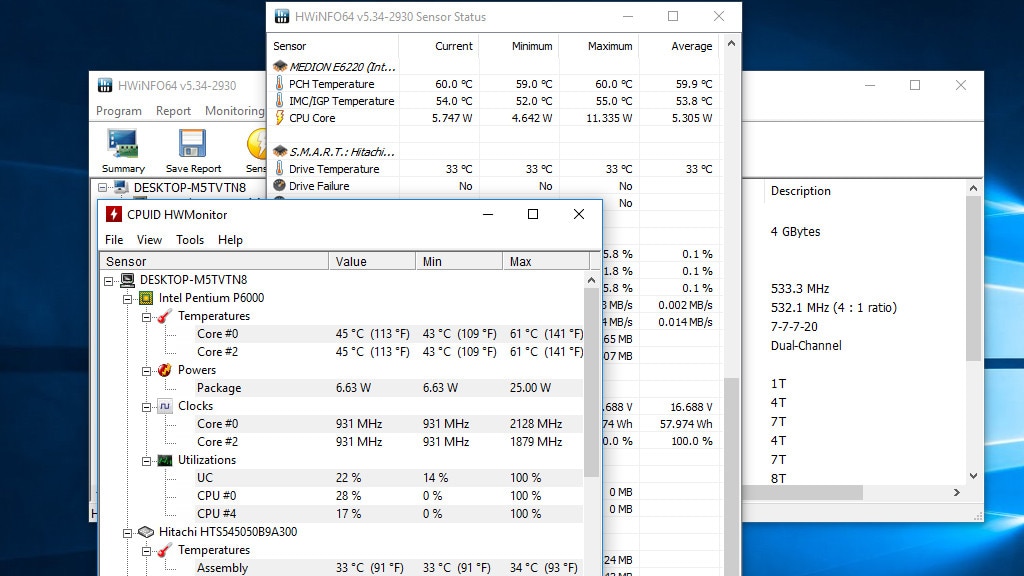Screen dimensions: 1024x576
Task: Click the Description column header in HWiNFO64
Action: pyautogui.click(x=801, y=191)
